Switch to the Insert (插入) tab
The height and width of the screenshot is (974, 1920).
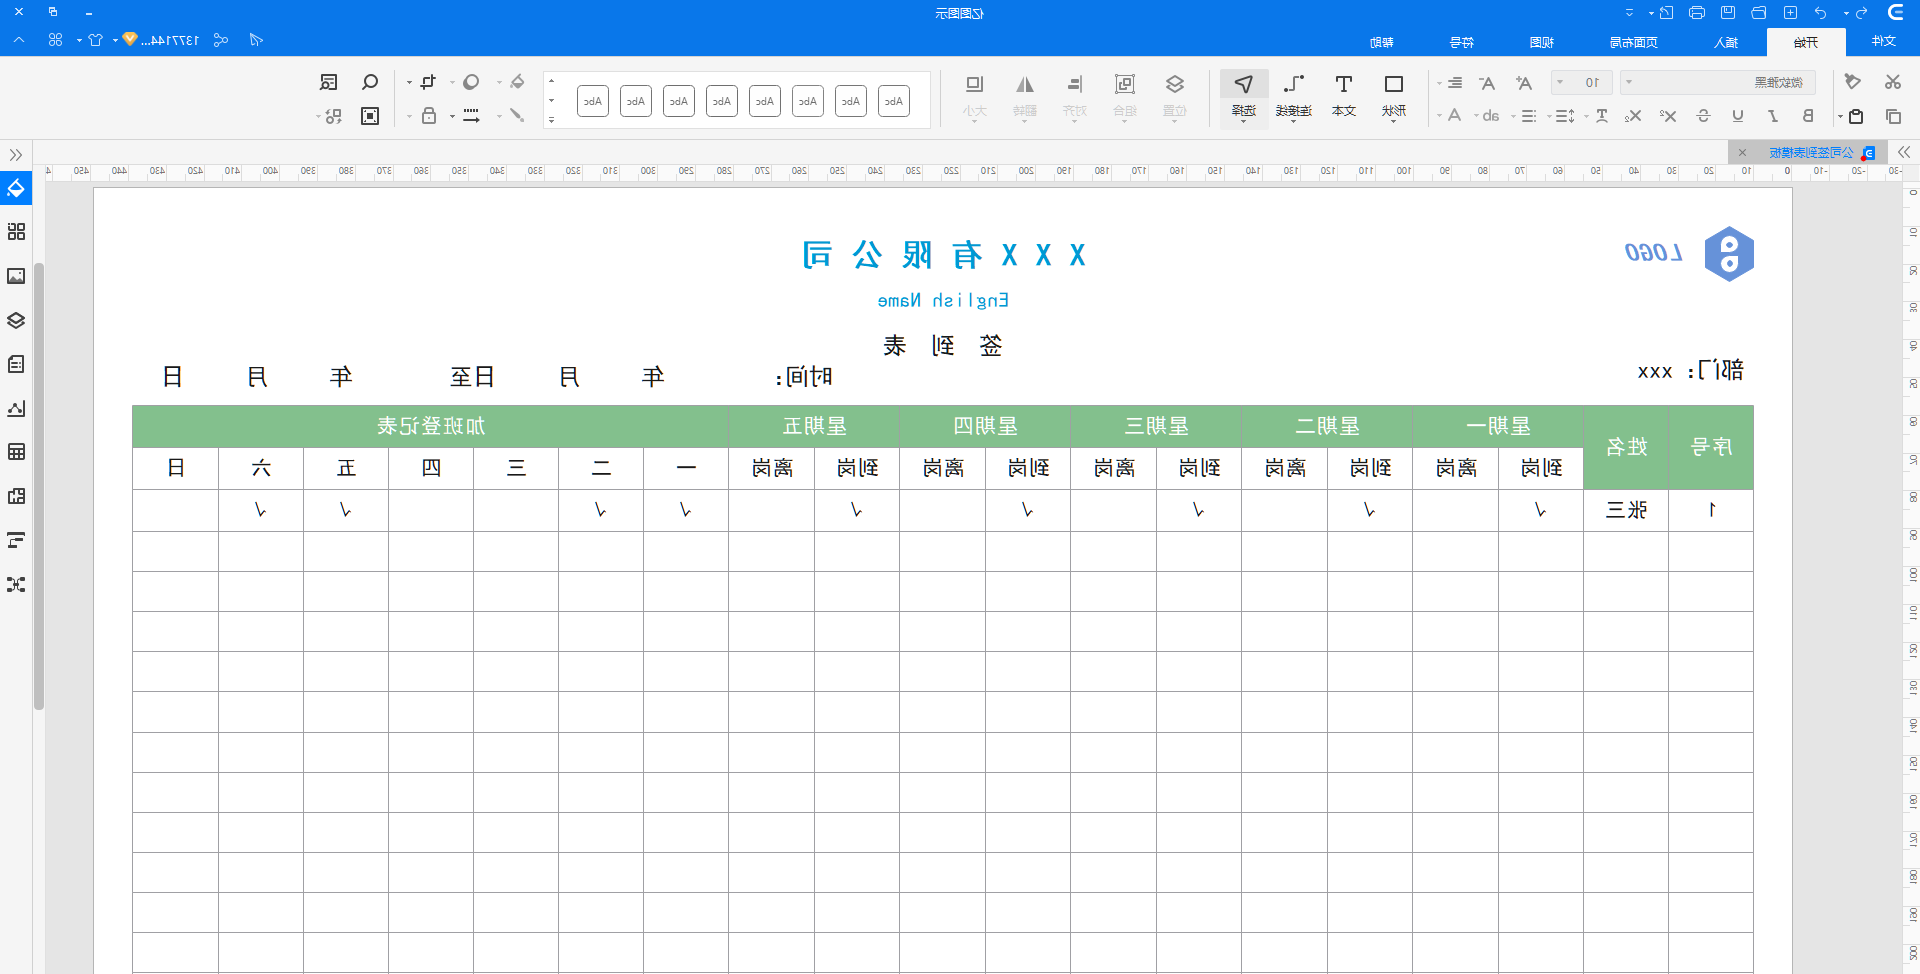click(x=1726, y=42)
